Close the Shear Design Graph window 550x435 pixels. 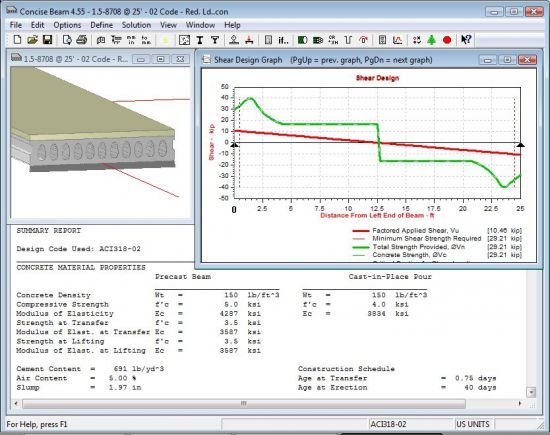point(527,60)
